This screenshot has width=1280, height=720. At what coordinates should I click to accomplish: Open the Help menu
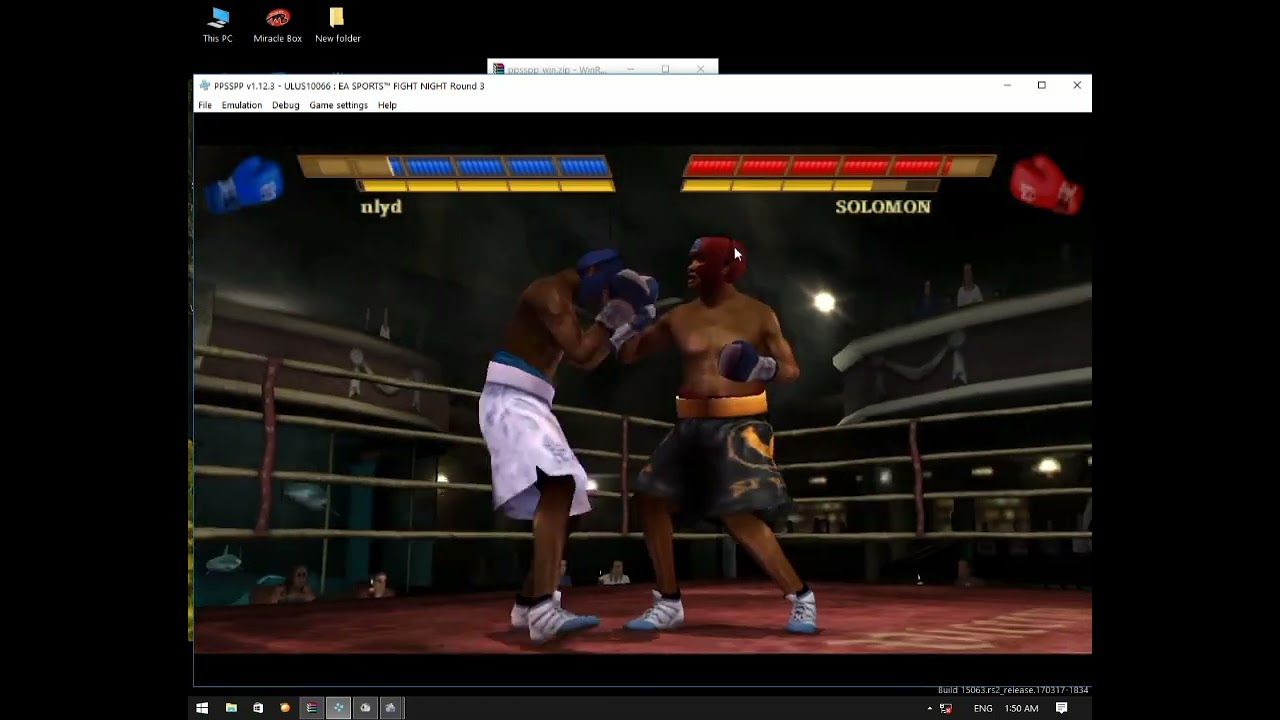pos(387,105)
